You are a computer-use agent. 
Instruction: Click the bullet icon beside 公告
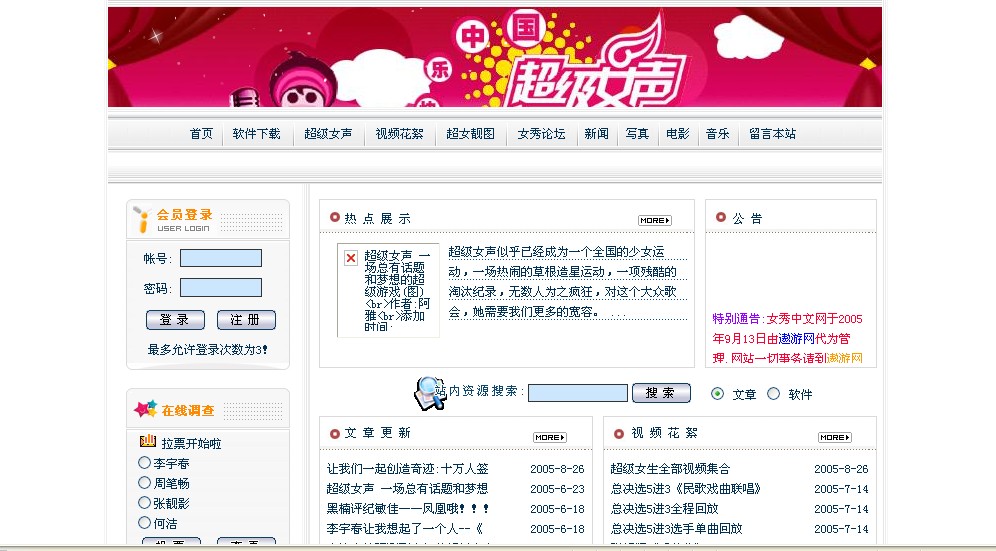point(720,217)
